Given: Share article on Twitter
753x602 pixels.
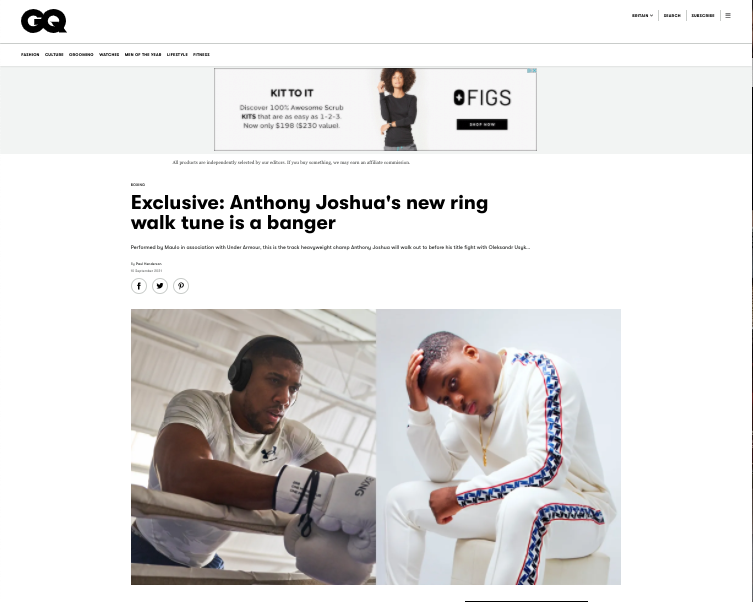Looking at the screenshot, I should tap(160, 286).
